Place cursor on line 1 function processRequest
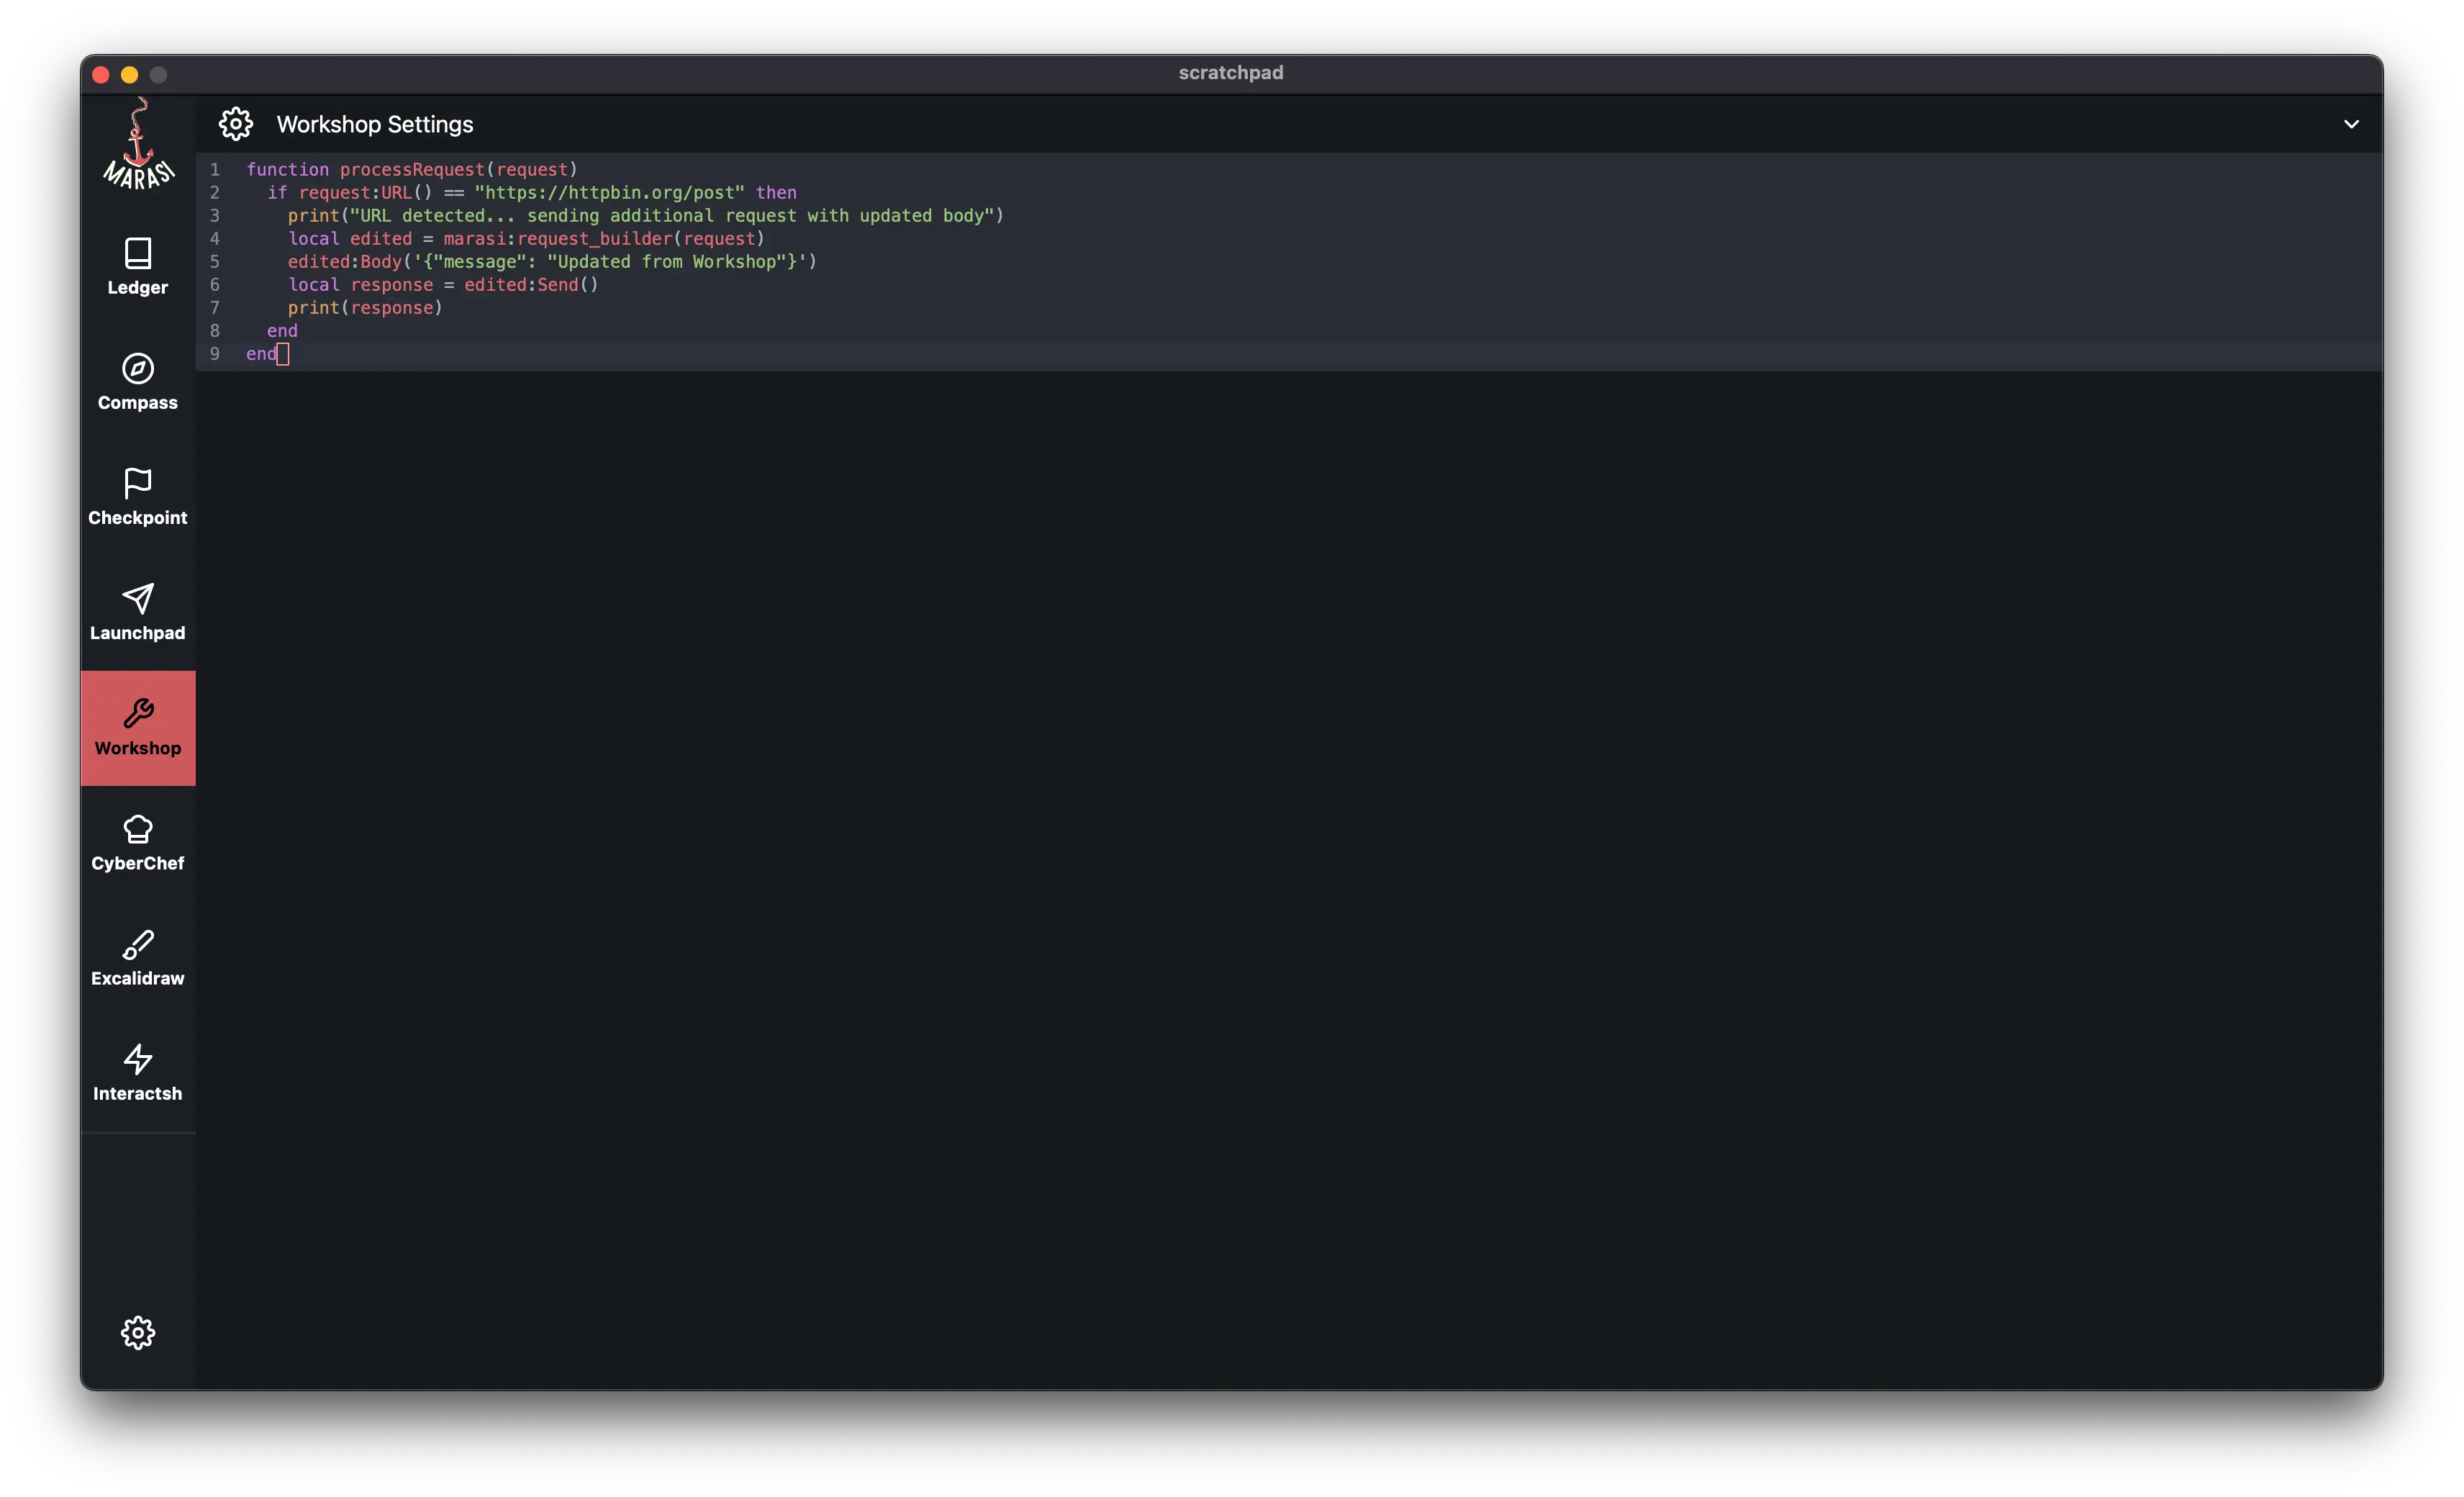2464x1497 pixels. click(412, 169)
